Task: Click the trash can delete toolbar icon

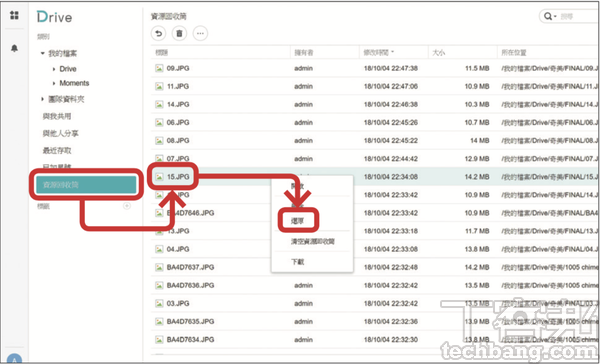Action: tap(179, 34)
